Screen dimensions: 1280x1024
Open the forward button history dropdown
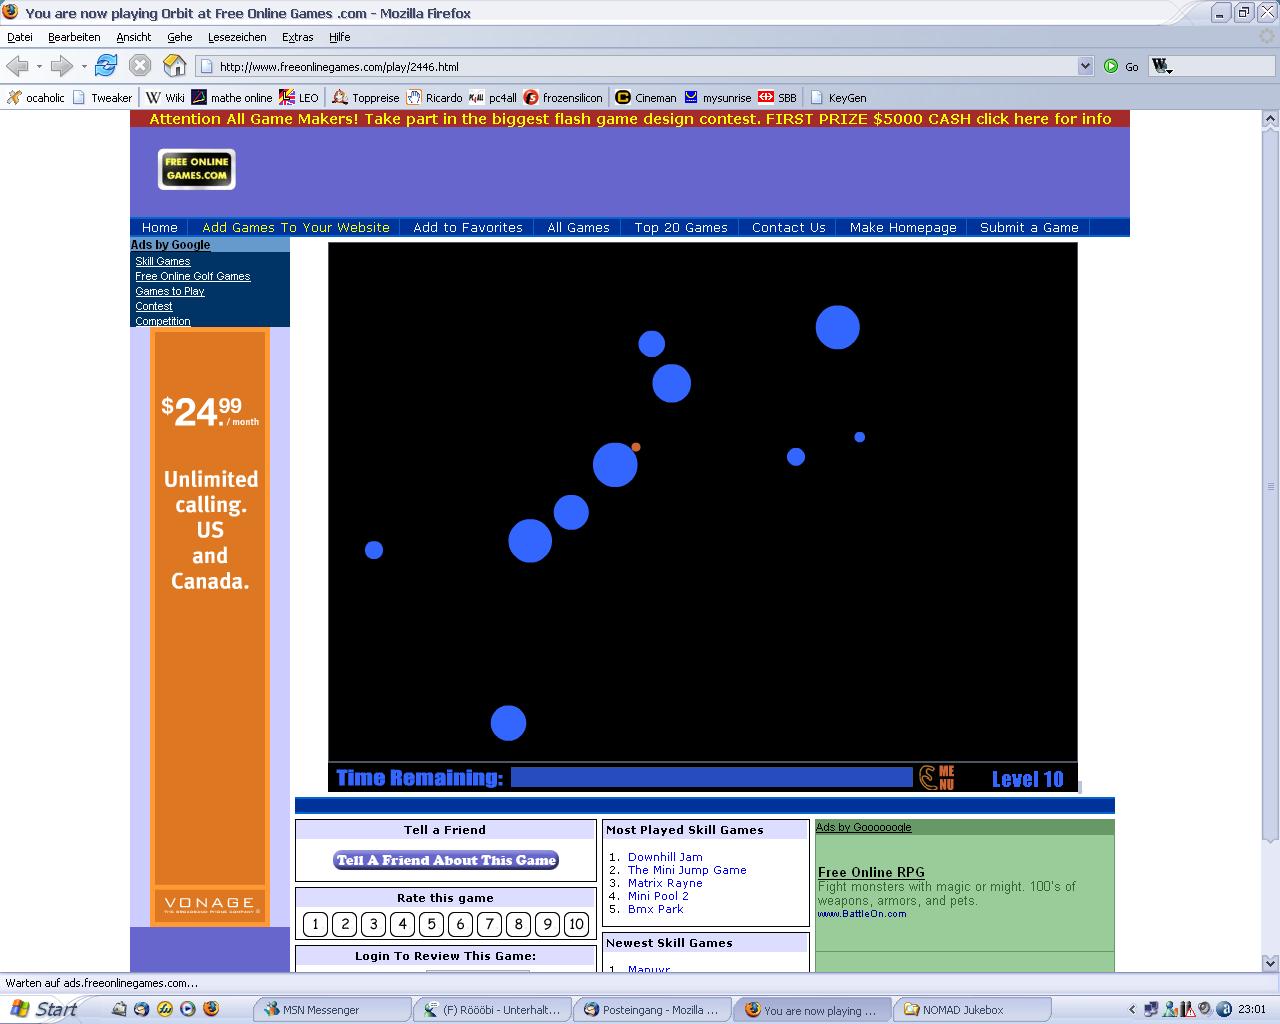pyautogui.click(x=84, y=66)
